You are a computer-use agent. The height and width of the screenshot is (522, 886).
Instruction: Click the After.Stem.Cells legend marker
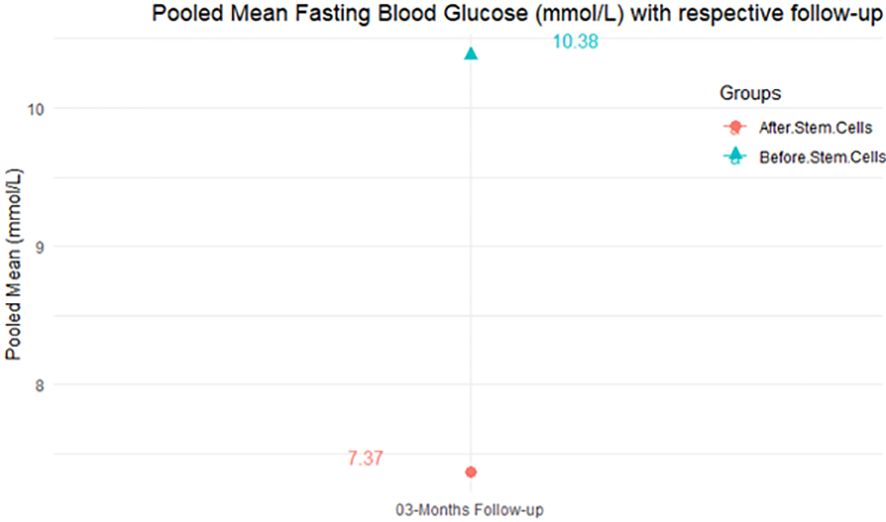tap(735, 128)
